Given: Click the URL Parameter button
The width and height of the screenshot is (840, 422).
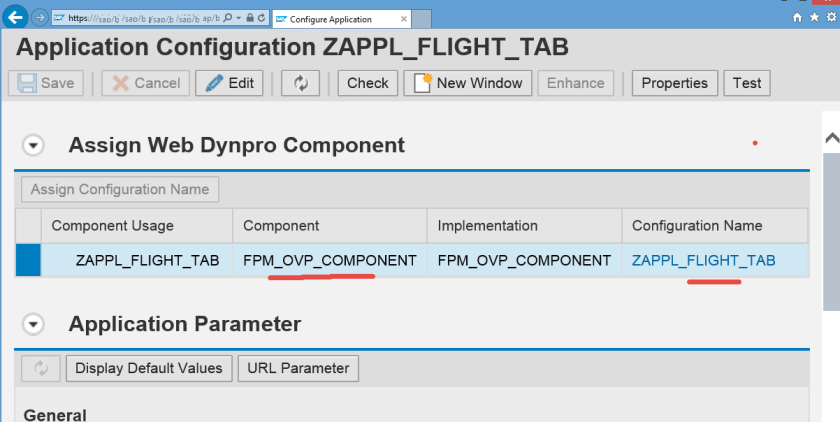Looking at the screenshot, I should point(298,368).
